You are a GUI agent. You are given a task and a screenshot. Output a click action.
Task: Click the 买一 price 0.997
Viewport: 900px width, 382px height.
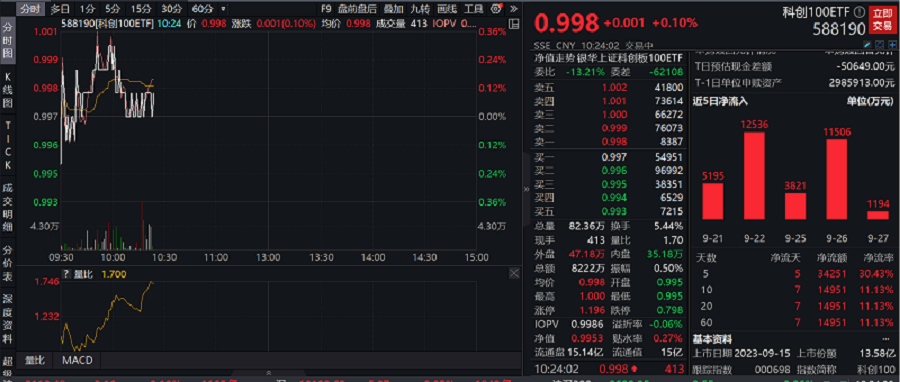coord(614,157)
